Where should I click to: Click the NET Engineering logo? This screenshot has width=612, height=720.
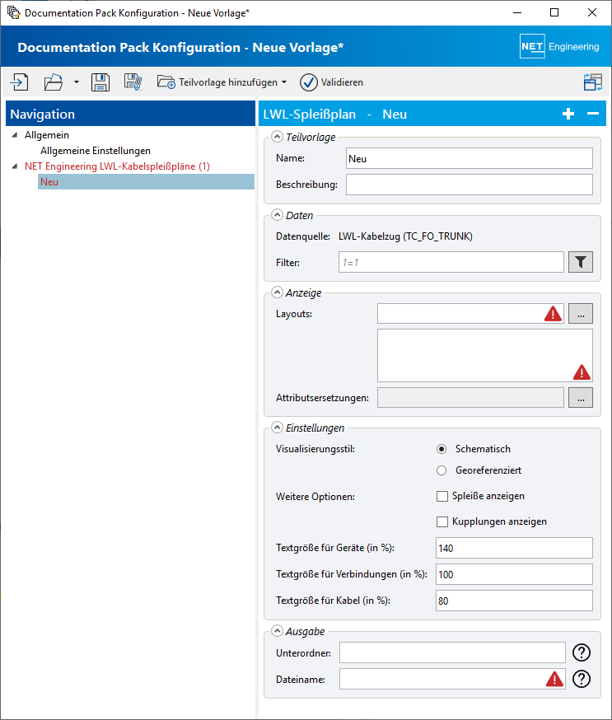(x=560, y=46)
